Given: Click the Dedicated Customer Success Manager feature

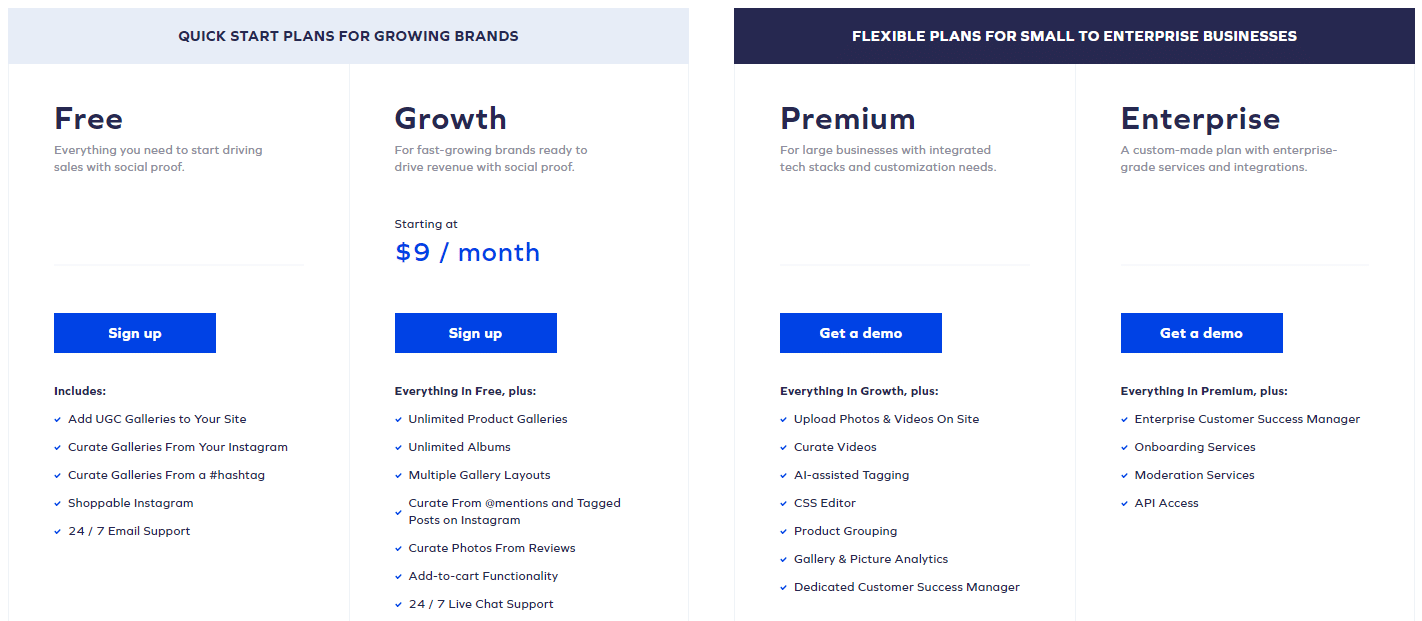Looking at the screenshot, I should (907, 587).
